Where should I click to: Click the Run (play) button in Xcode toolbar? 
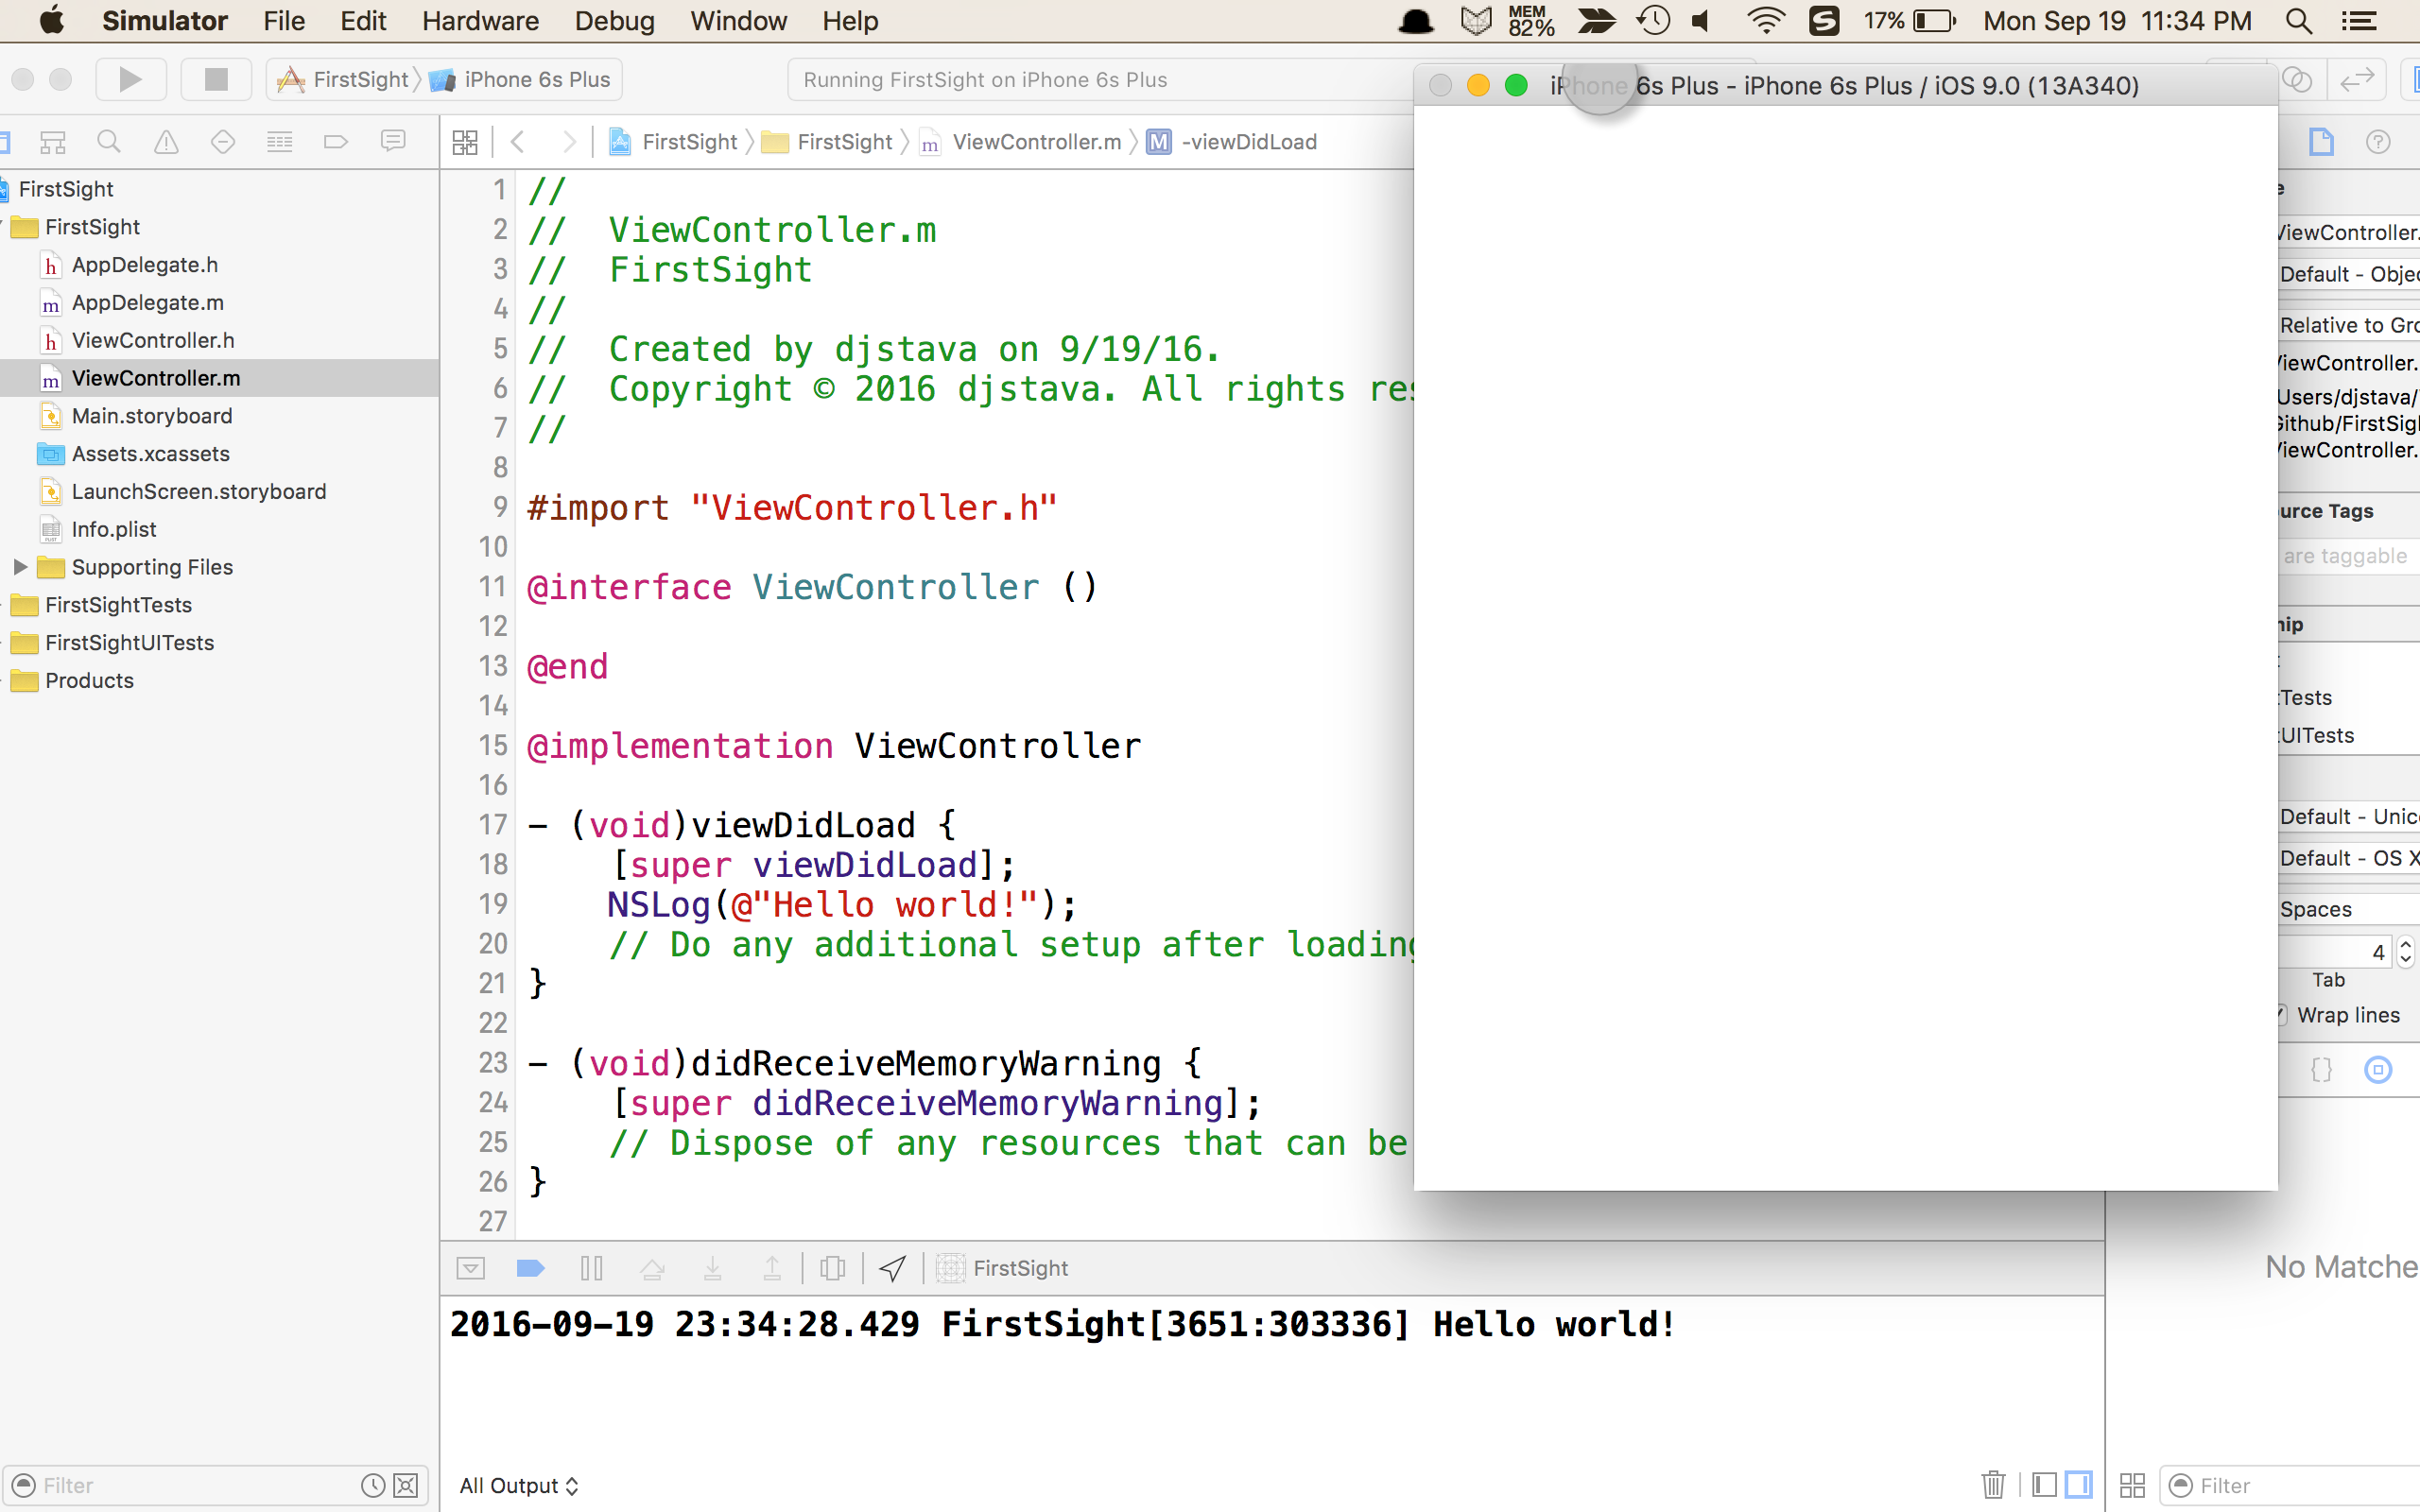(x=130, y=79)
